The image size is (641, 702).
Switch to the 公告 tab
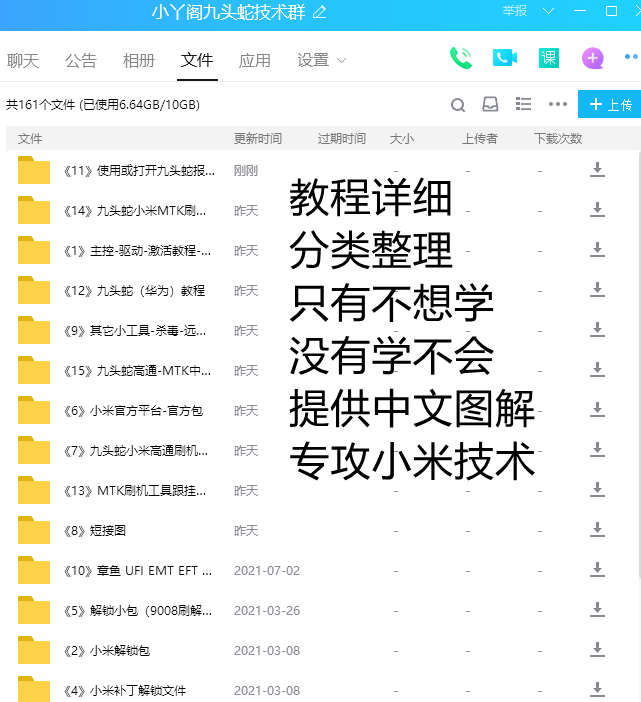81,60
